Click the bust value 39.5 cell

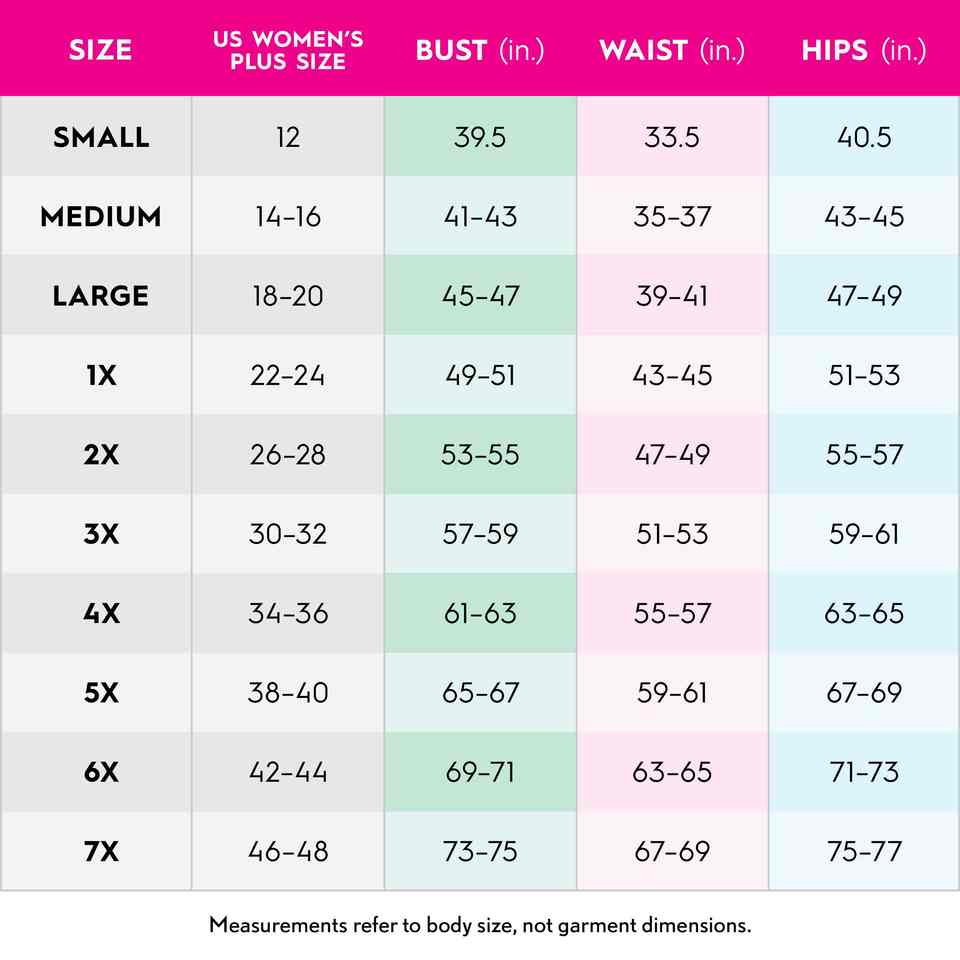tap(480, 137)
